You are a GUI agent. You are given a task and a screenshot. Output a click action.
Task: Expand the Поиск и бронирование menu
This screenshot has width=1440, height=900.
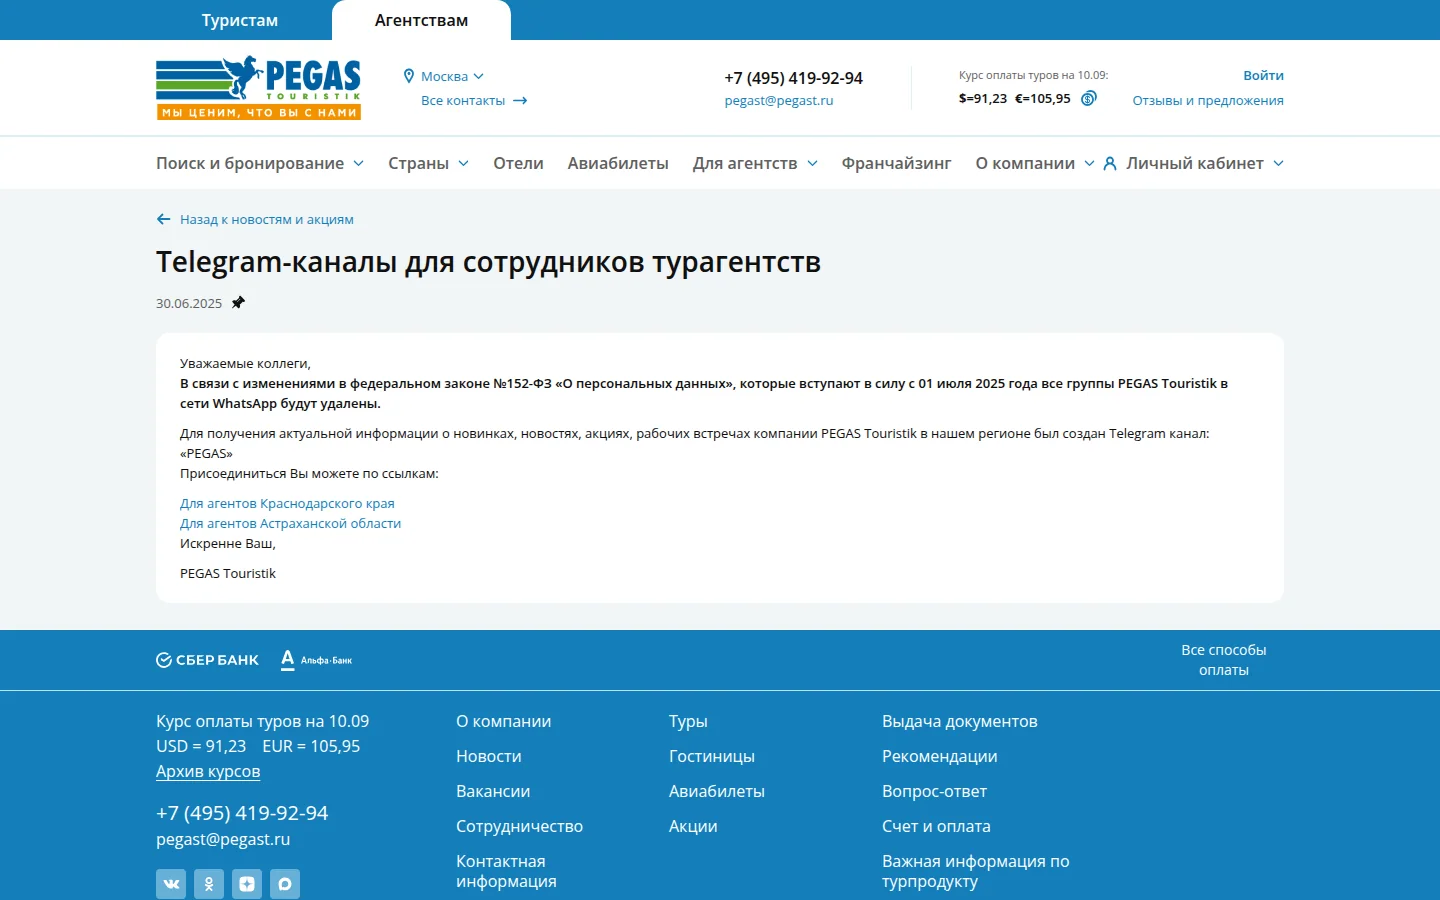[260, 163]
